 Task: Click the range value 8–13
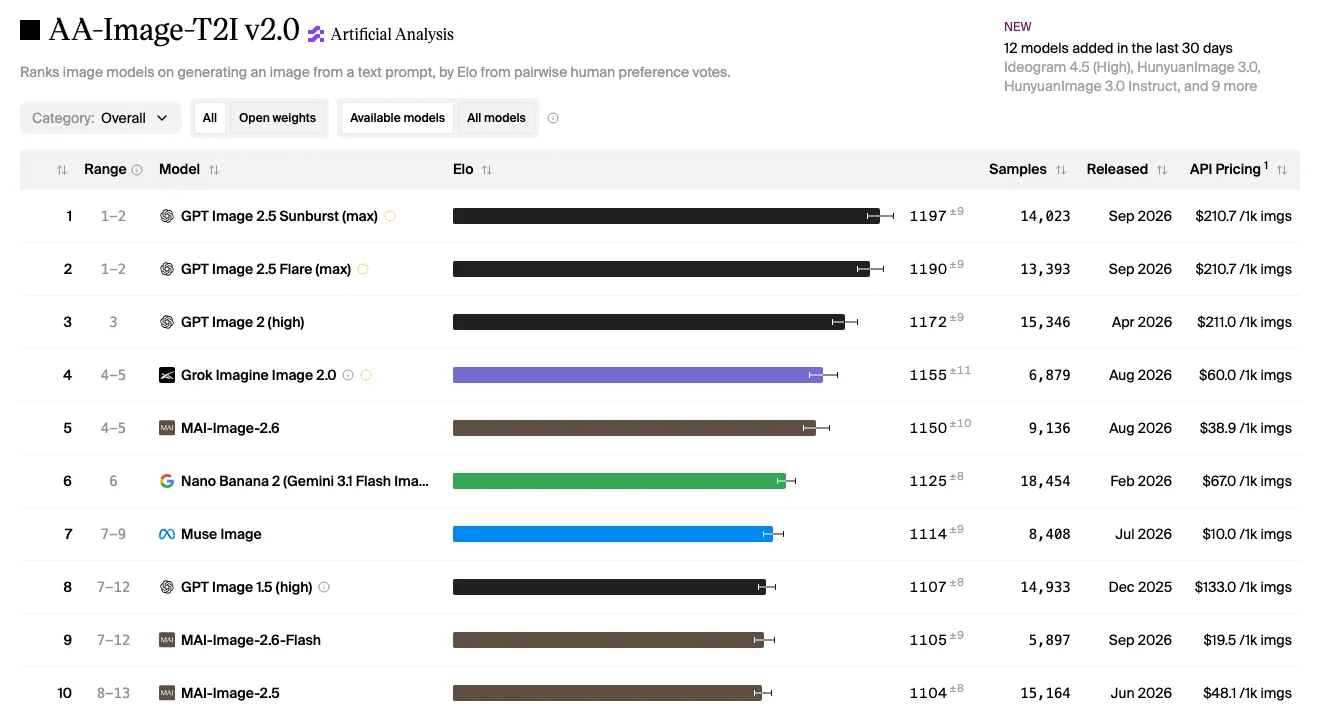point(113,693)
